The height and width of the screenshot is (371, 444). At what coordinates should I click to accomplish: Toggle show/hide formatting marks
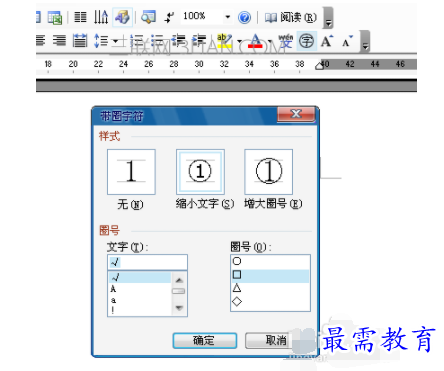point(169,17)
